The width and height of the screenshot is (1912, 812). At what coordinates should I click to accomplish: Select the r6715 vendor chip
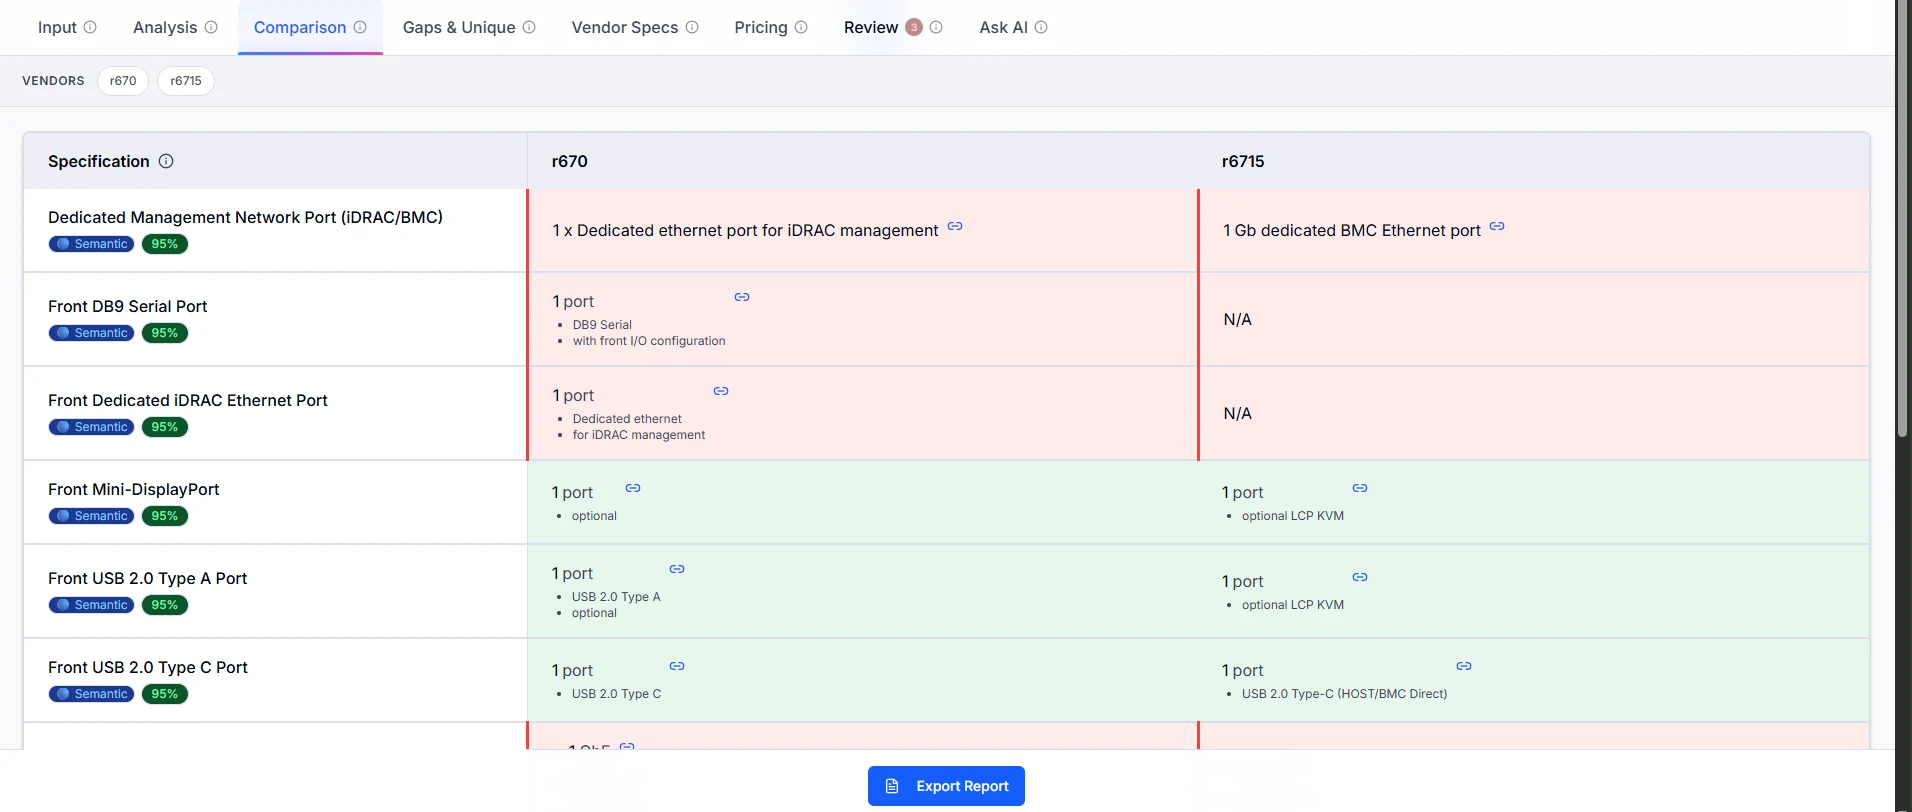[186, 81]
